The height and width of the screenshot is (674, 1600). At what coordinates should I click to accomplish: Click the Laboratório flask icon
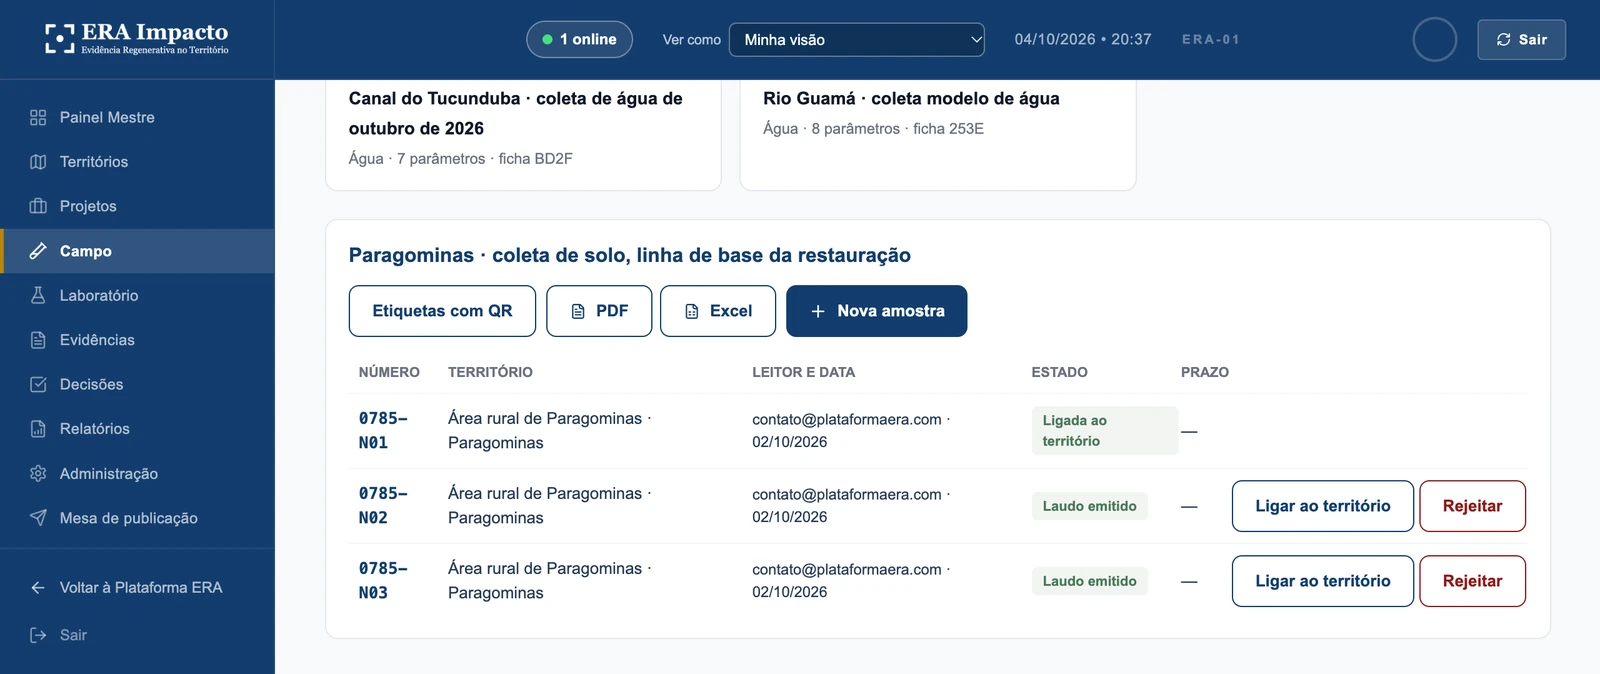38,295
